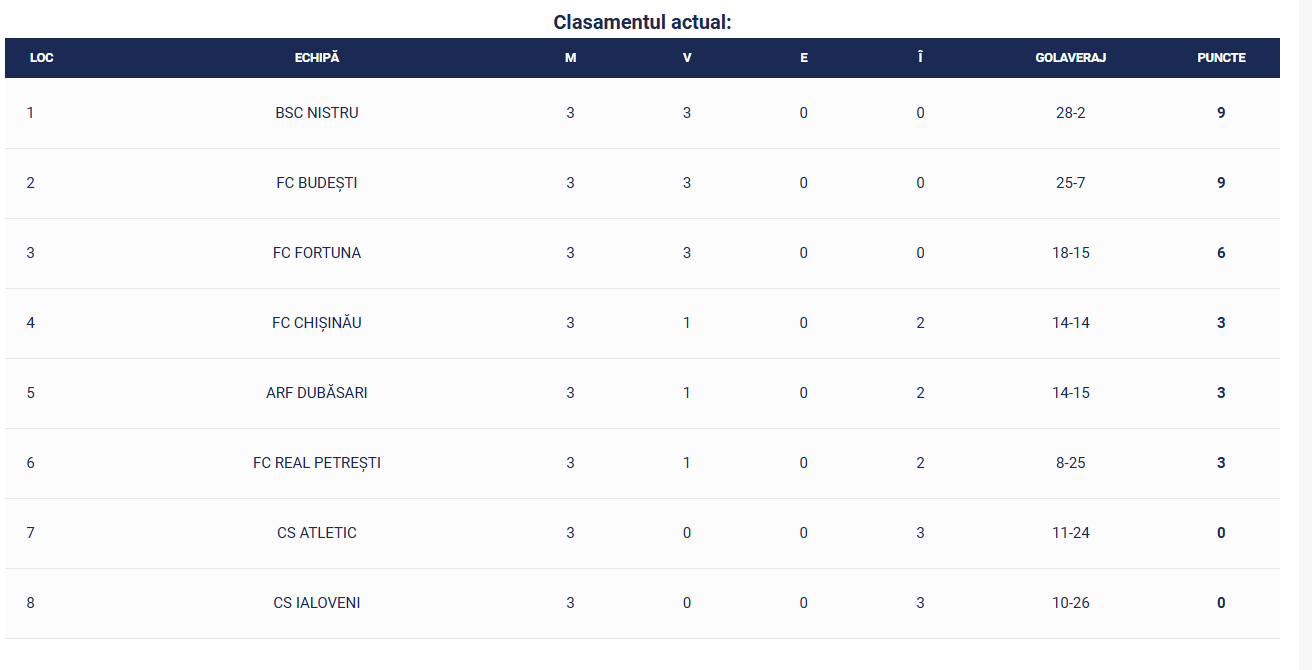Image resolution: width=1312 pixels, height=670 pixels.
Task: Select the FC BUDEȘTI team name
Action: click(317, 183)
